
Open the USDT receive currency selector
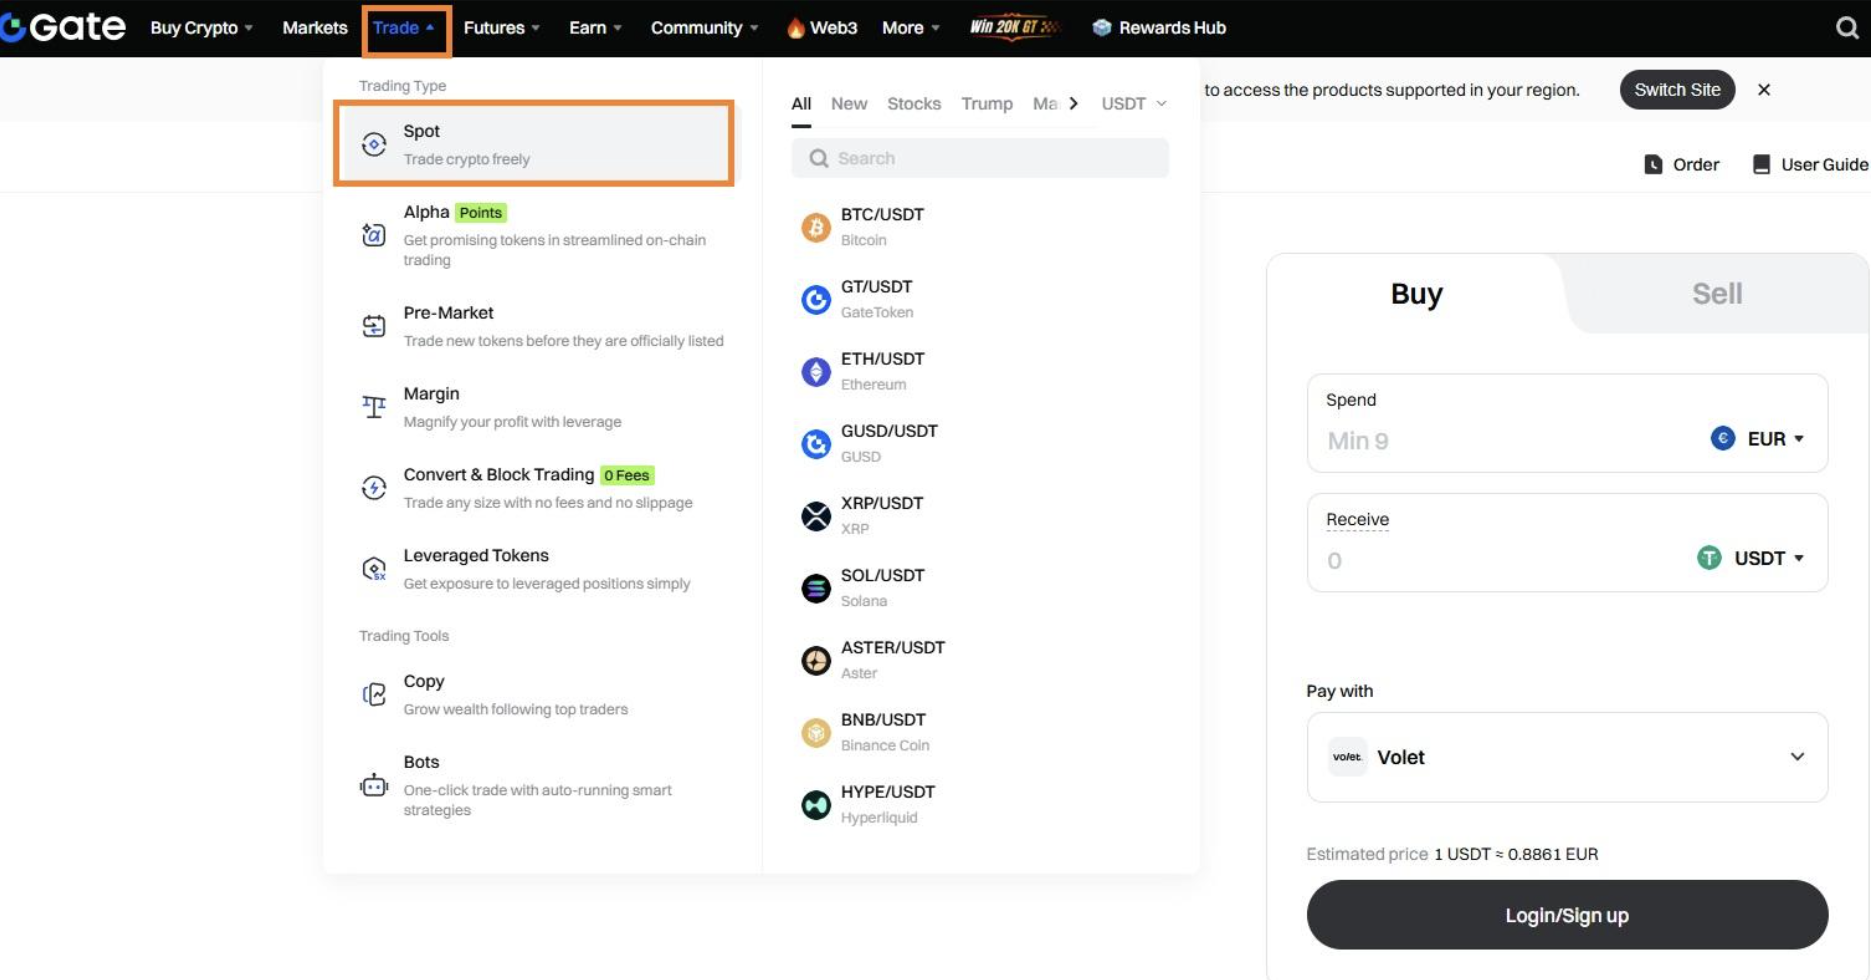(1750, 558)
